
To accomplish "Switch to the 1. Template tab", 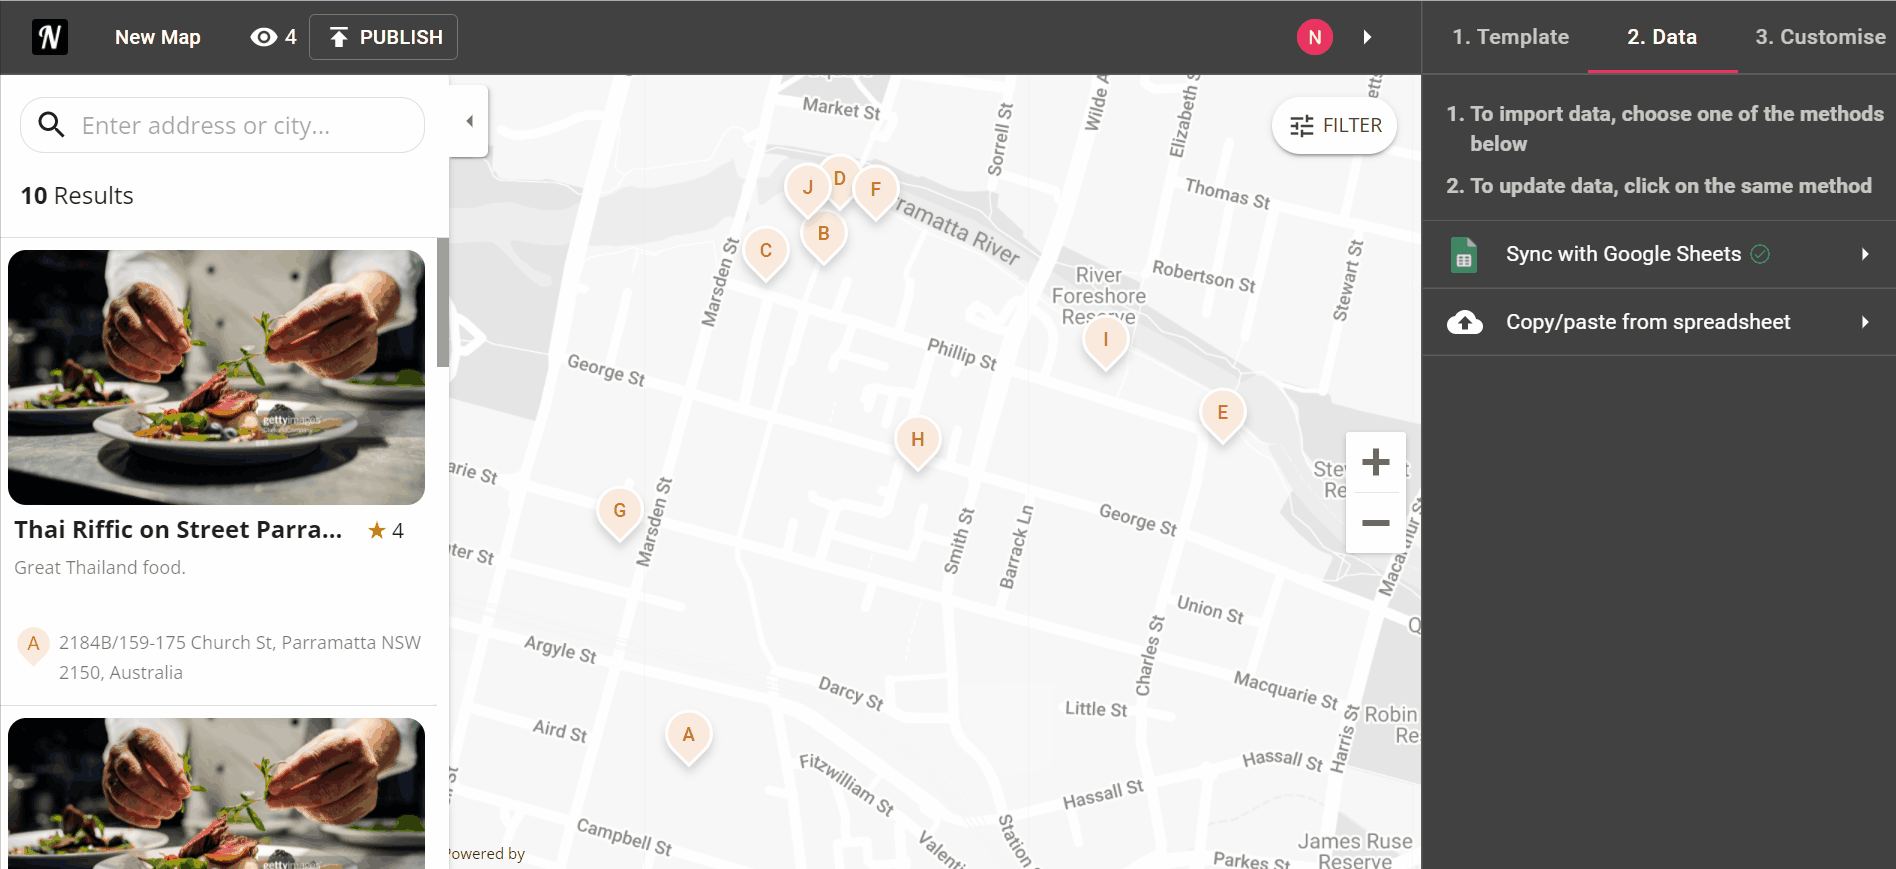I will (1510, 37).
